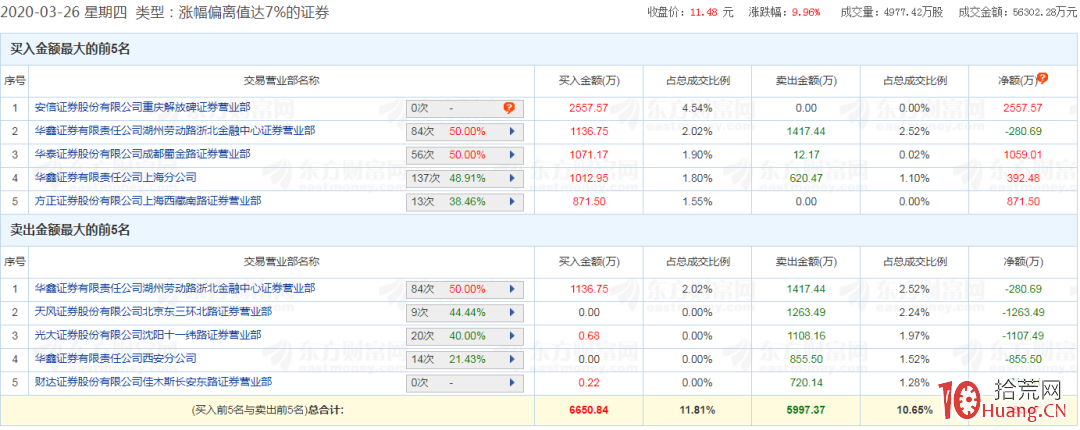The width and height of the screenshot is (1080, 430).
Task: Open 光大证券沈阳十一纬路证券营业部 link
Action: point(148,335)
